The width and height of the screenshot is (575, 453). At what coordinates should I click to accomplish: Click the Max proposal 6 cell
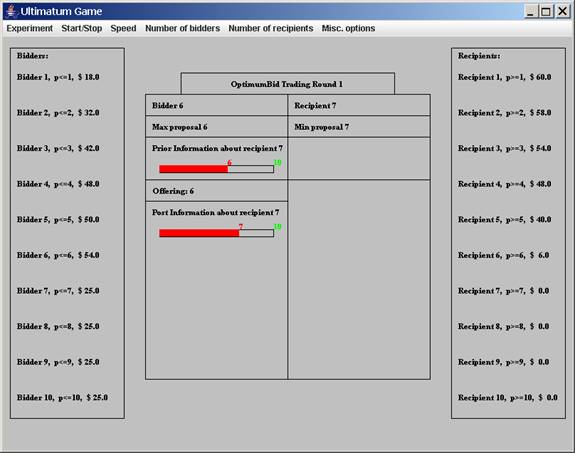click(x=217, y=127)
